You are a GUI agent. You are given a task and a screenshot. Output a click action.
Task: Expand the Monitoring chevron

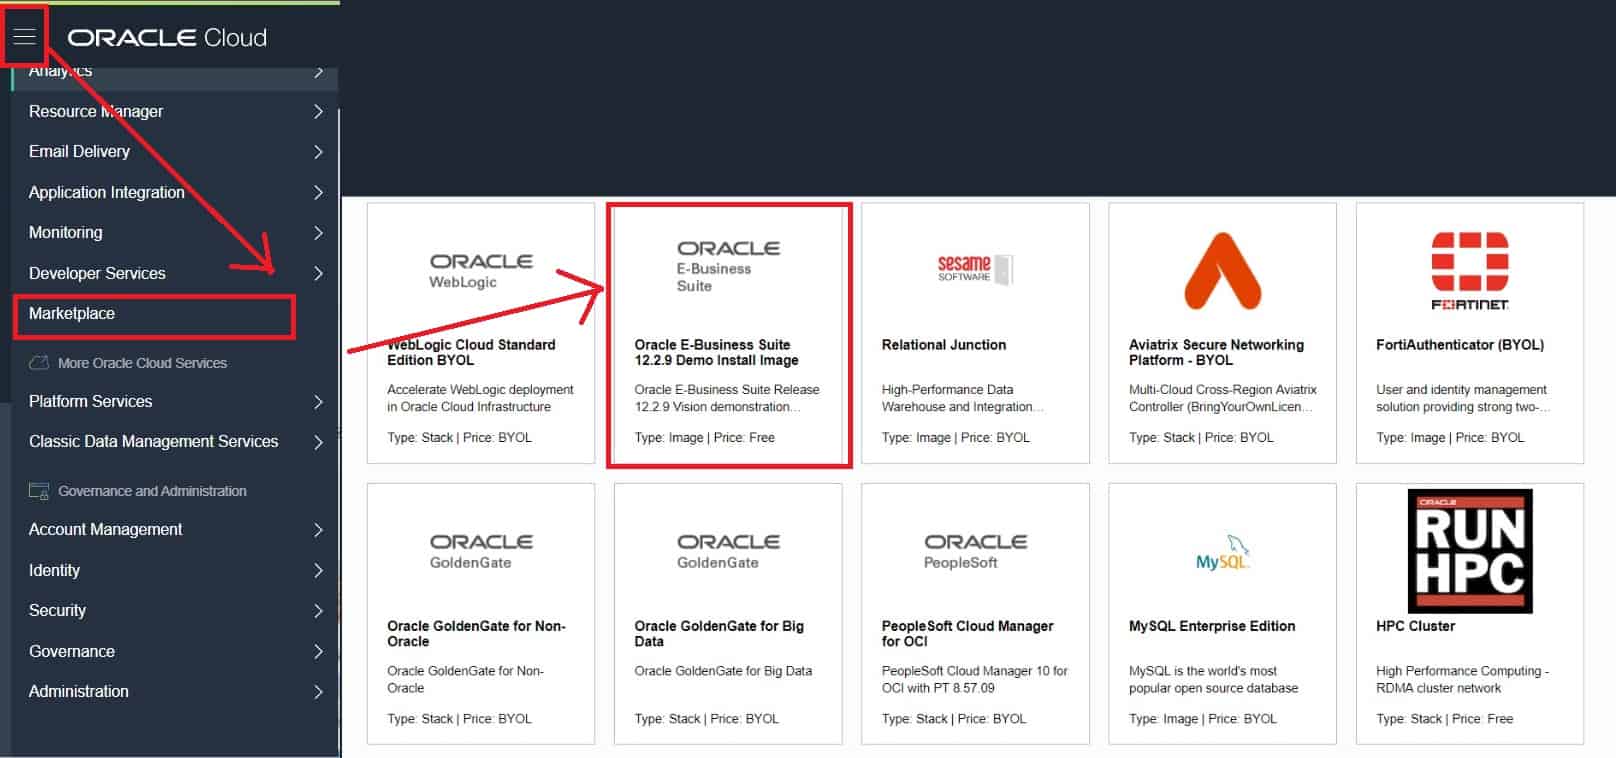tap(318, 233)
